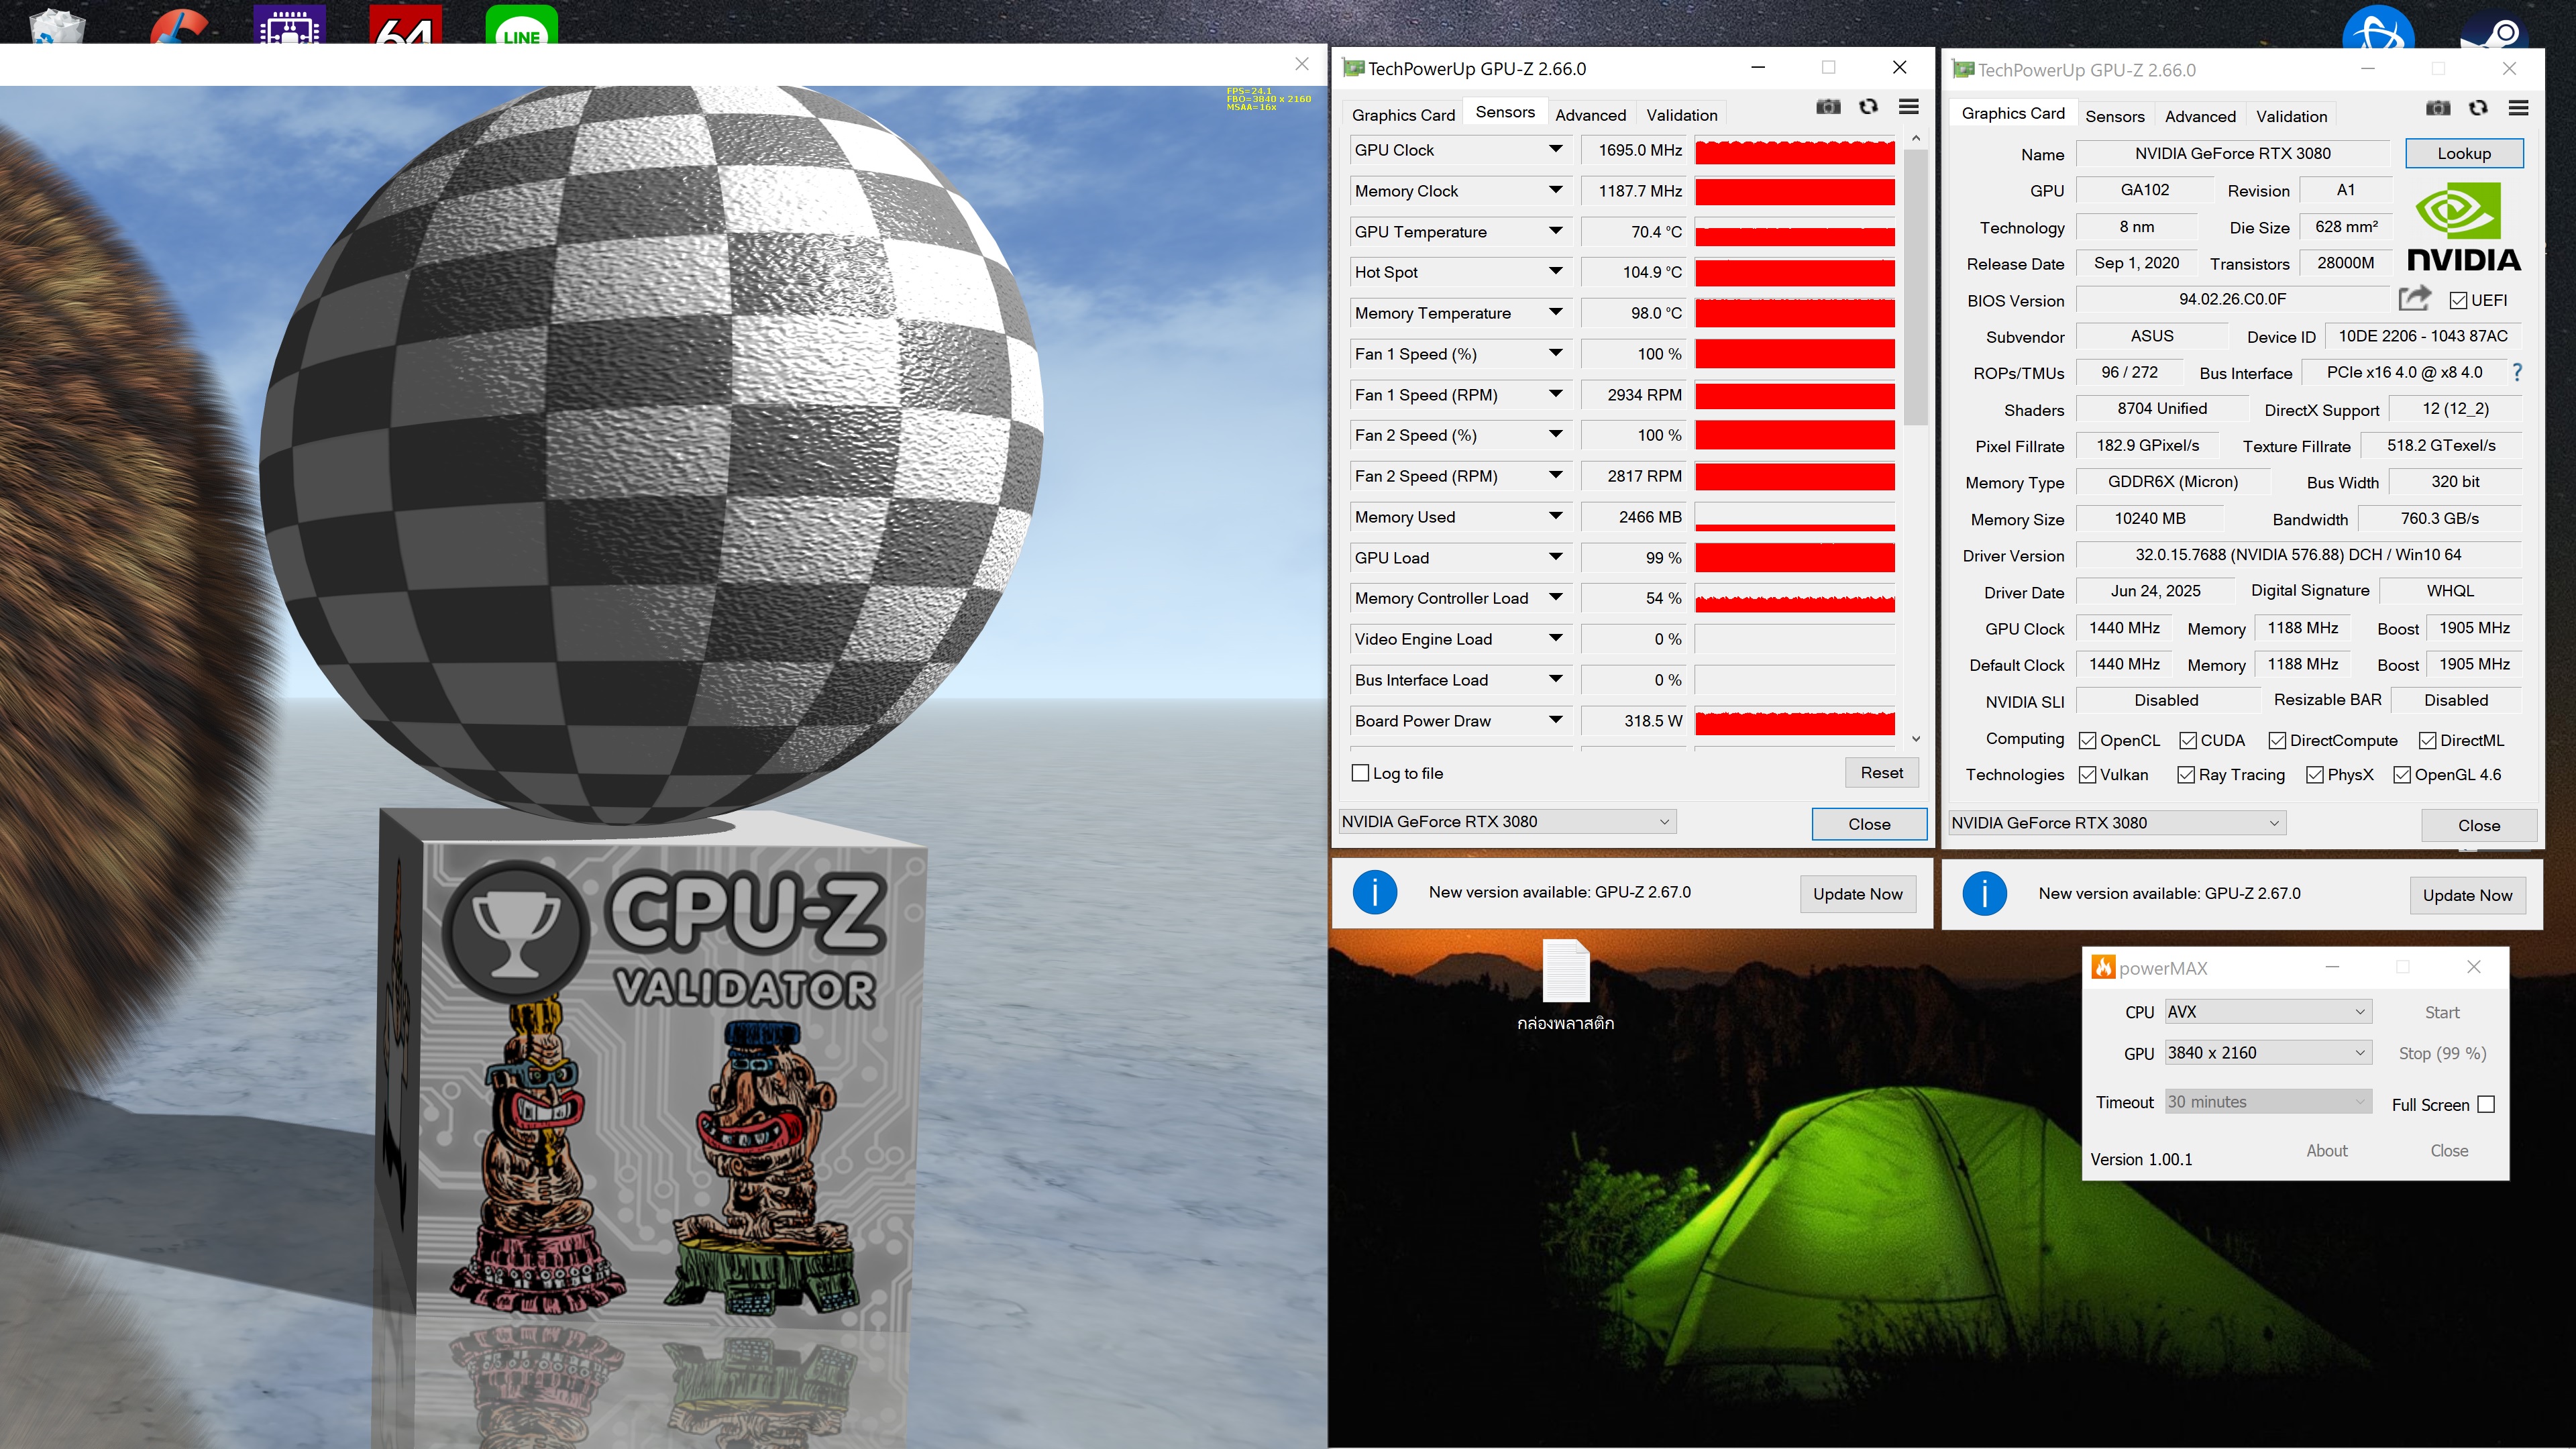Image resolution: width=2576 pixels, height=1449 pixels.
Task: Toggle the Full Screen checkbox in powerMAX
Action: click(2486, 1104)
